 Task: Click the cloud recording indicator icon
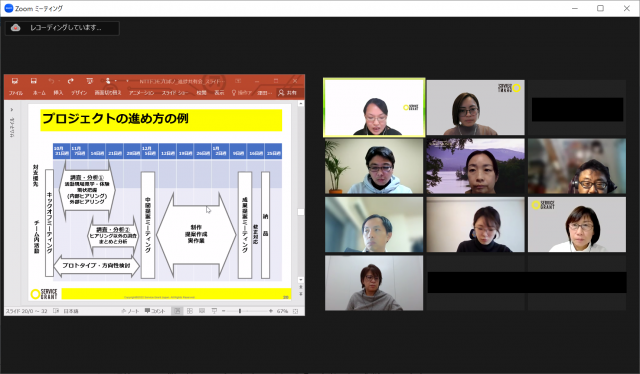(x=16, y=28)
